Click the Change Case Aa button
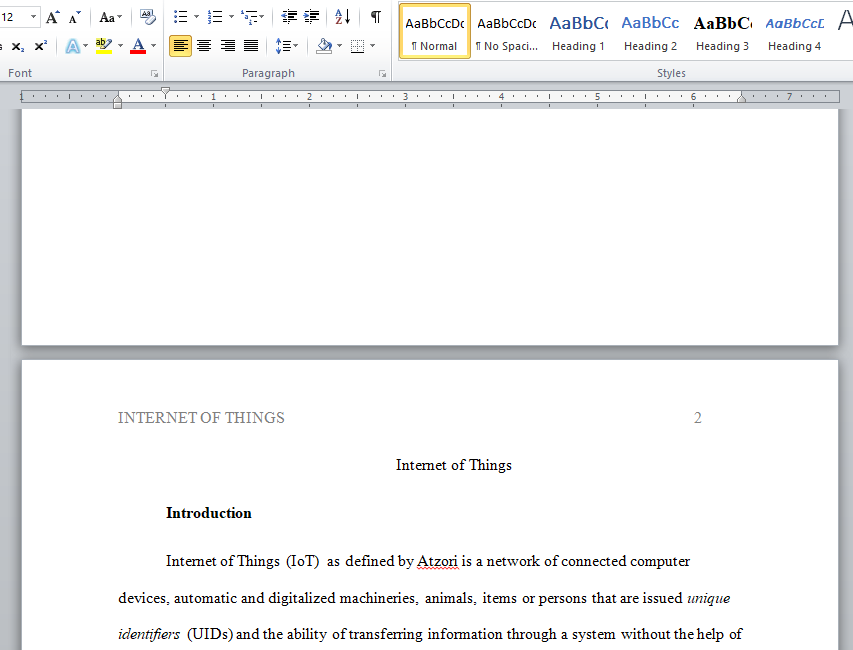853x650 pixels. click(x=107, y=17)
